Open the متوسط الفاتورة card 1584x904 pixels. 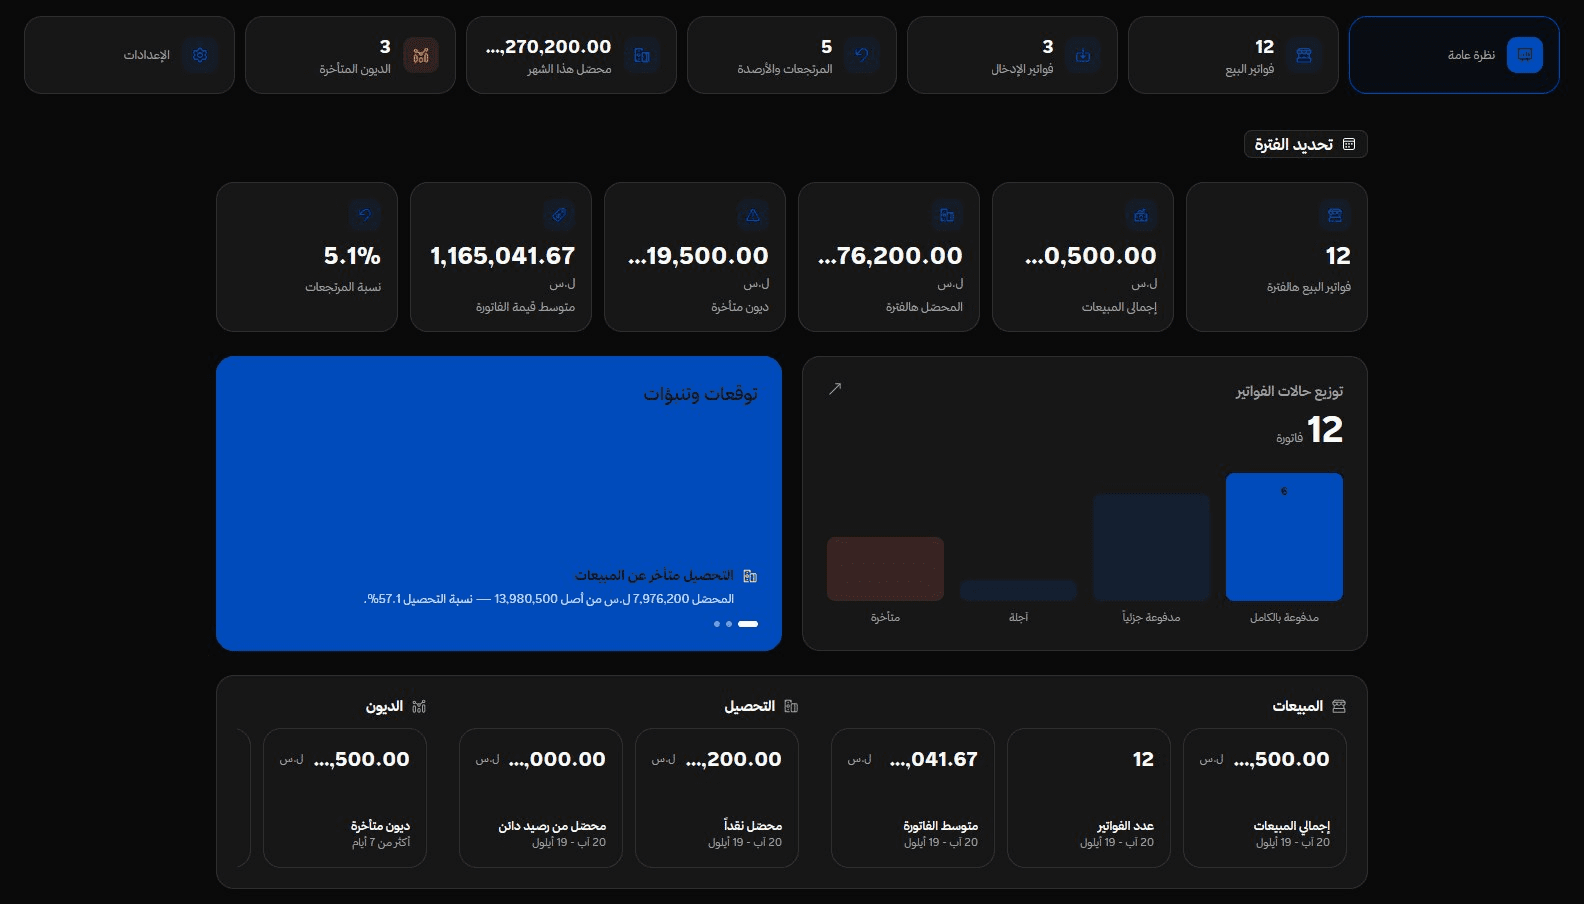(913, 798)
